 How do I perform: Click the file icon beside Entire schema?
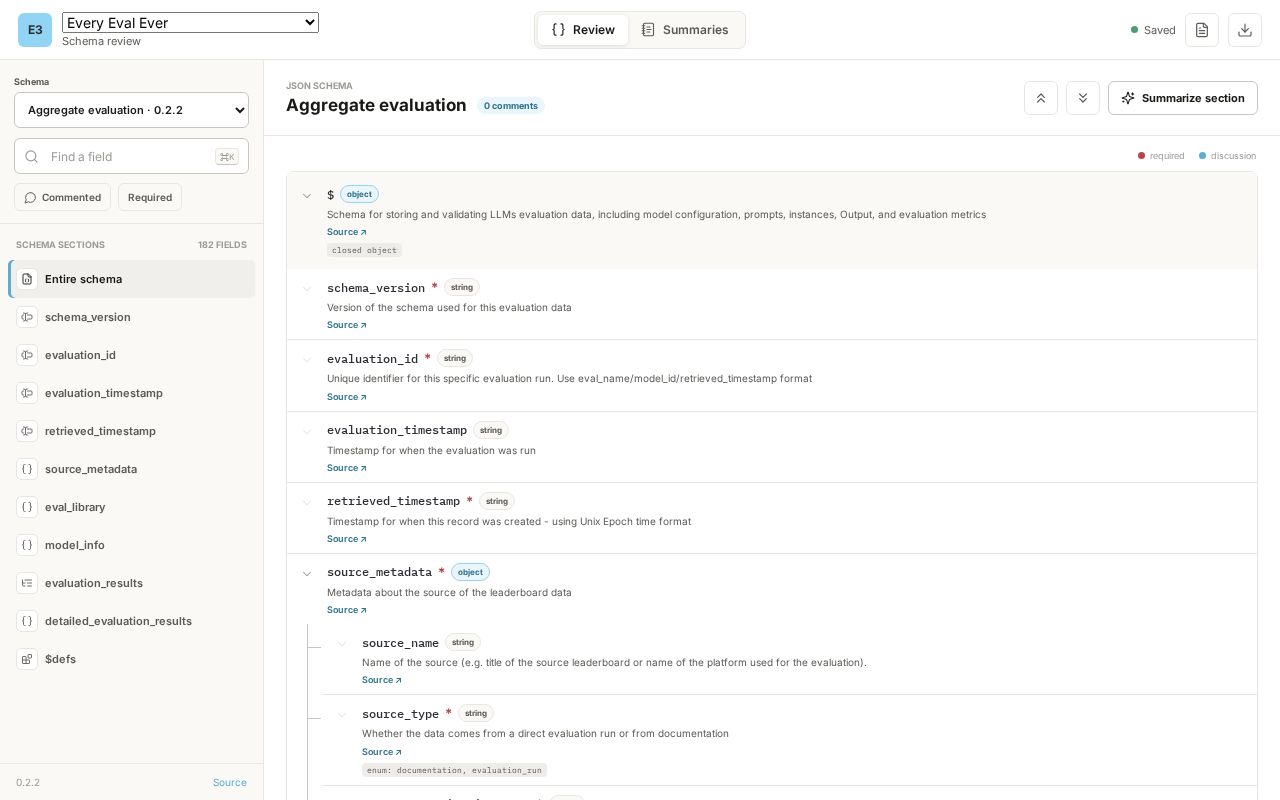pos(27,279)
